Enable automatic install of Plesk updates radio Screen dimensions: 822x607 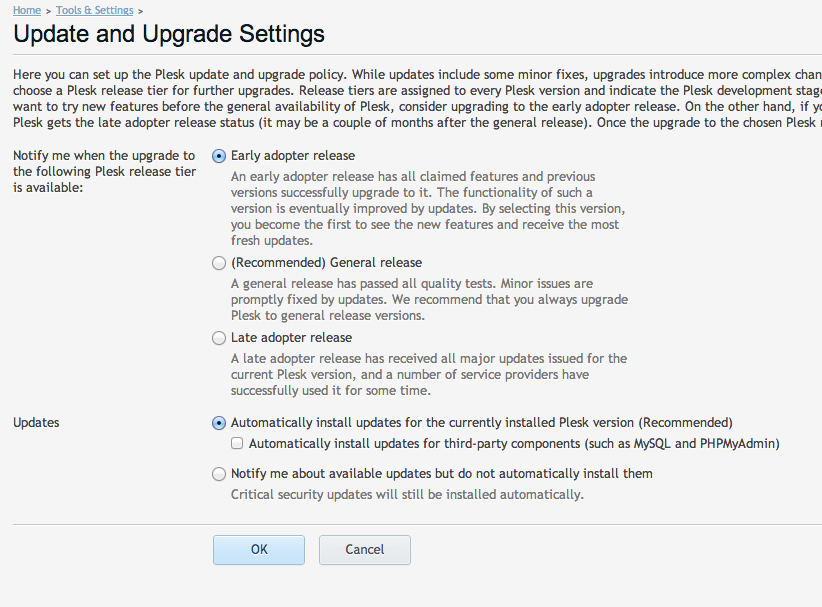[219, 423]
